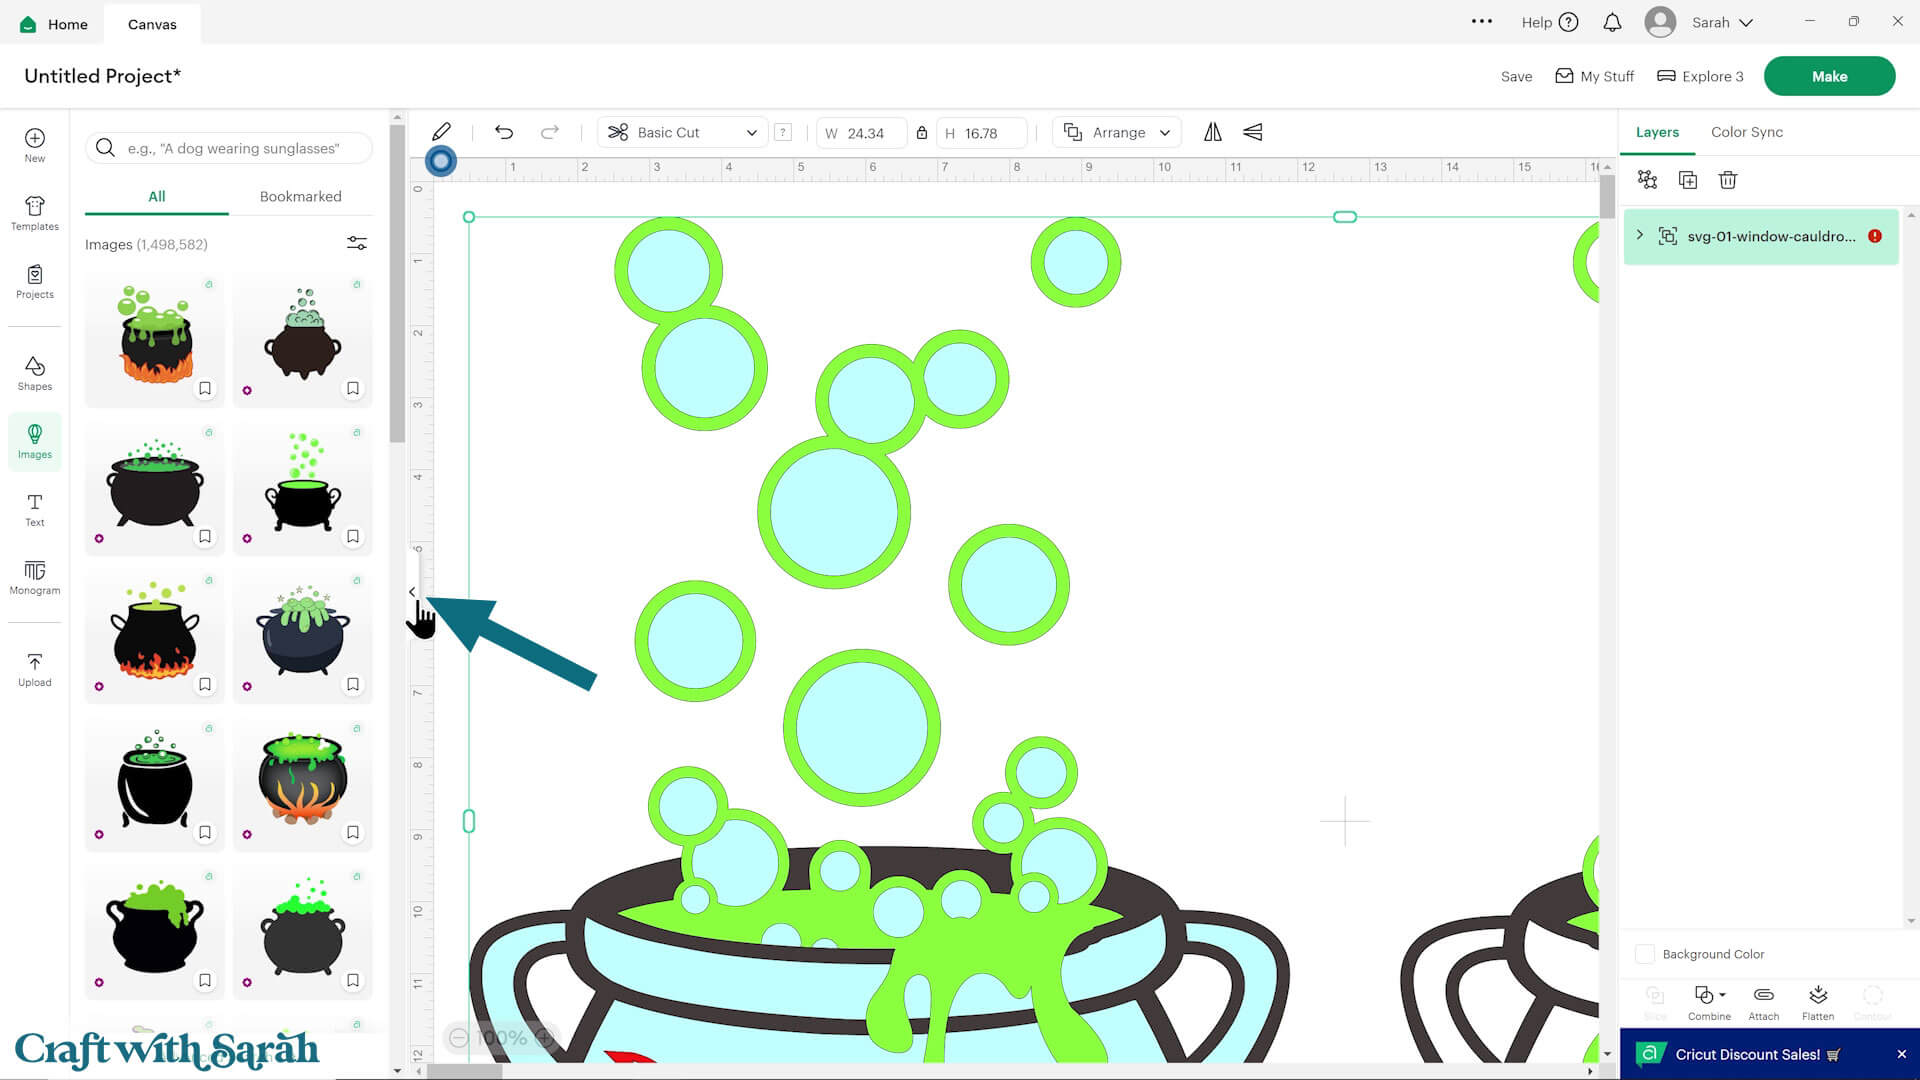Open the Upload sidebar tool

point(35,669)
